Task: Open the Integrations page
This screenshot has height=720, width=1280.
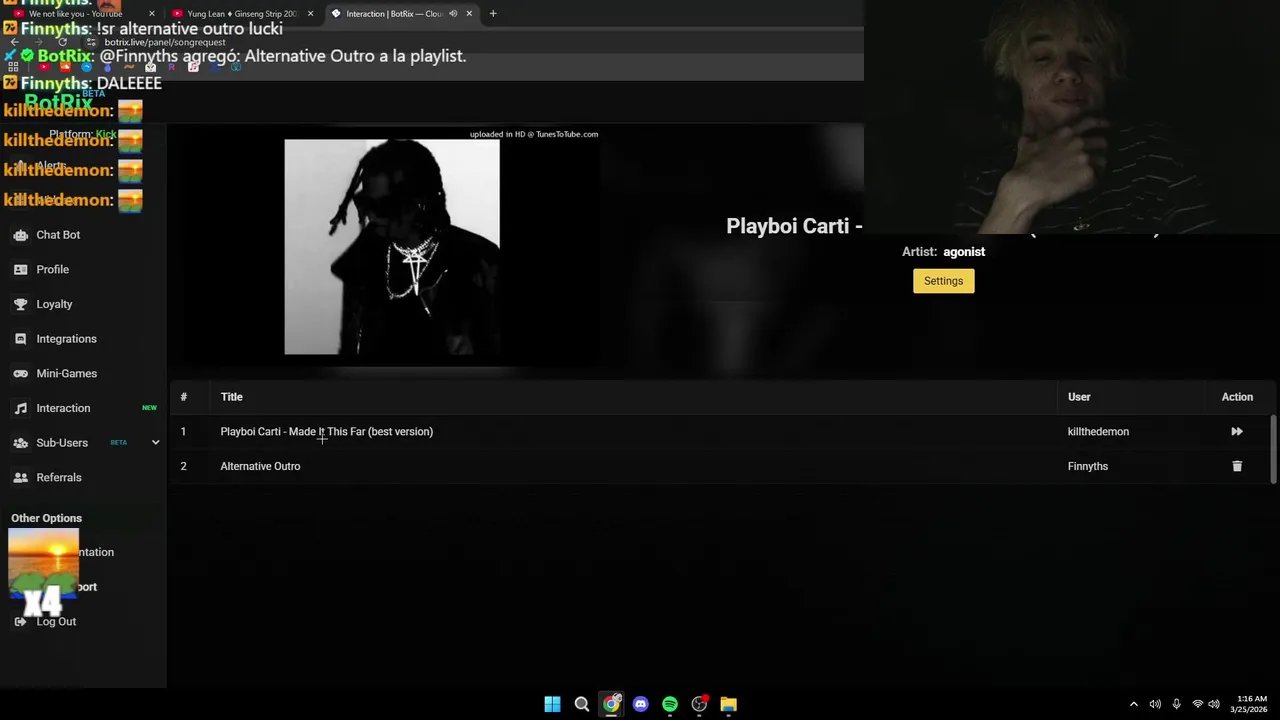Action: (66, 339)
